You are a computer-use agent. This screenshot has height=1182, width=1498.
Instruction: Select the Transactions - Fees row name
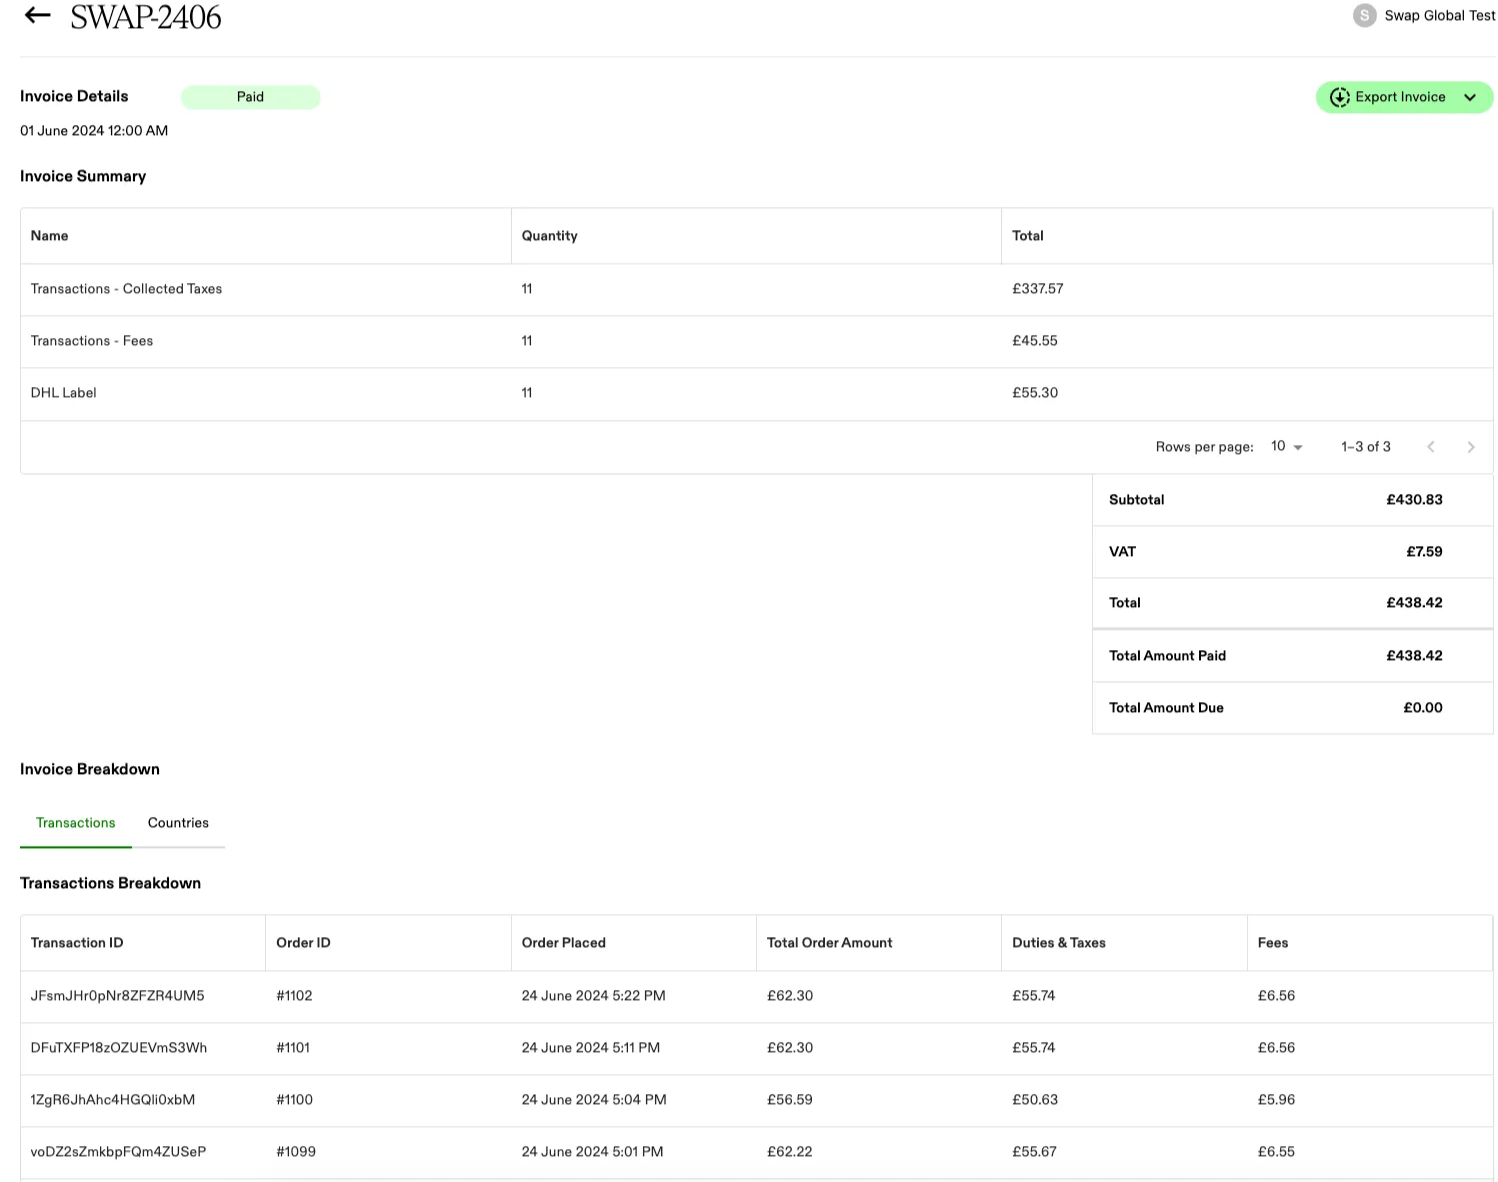92,341
